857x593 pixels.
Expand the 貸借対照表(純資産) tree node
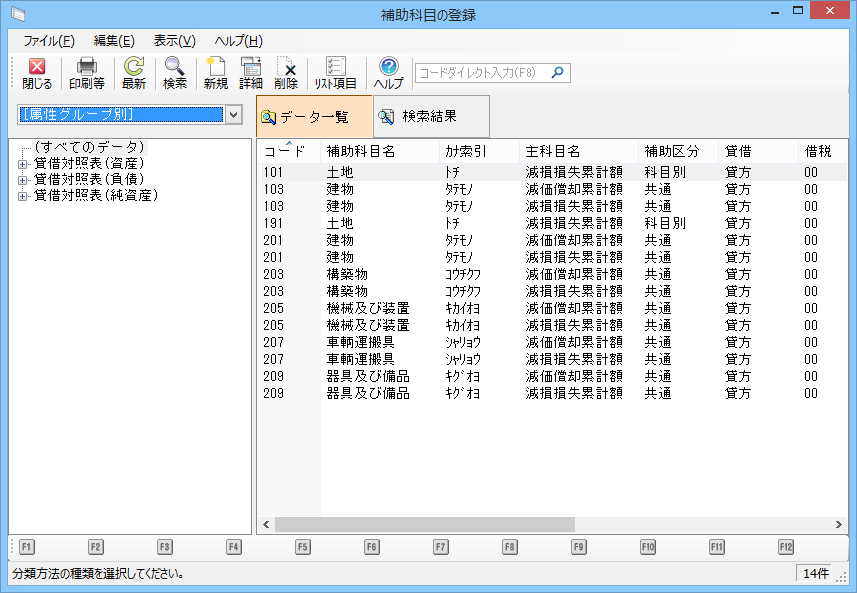tap(22, 196)
